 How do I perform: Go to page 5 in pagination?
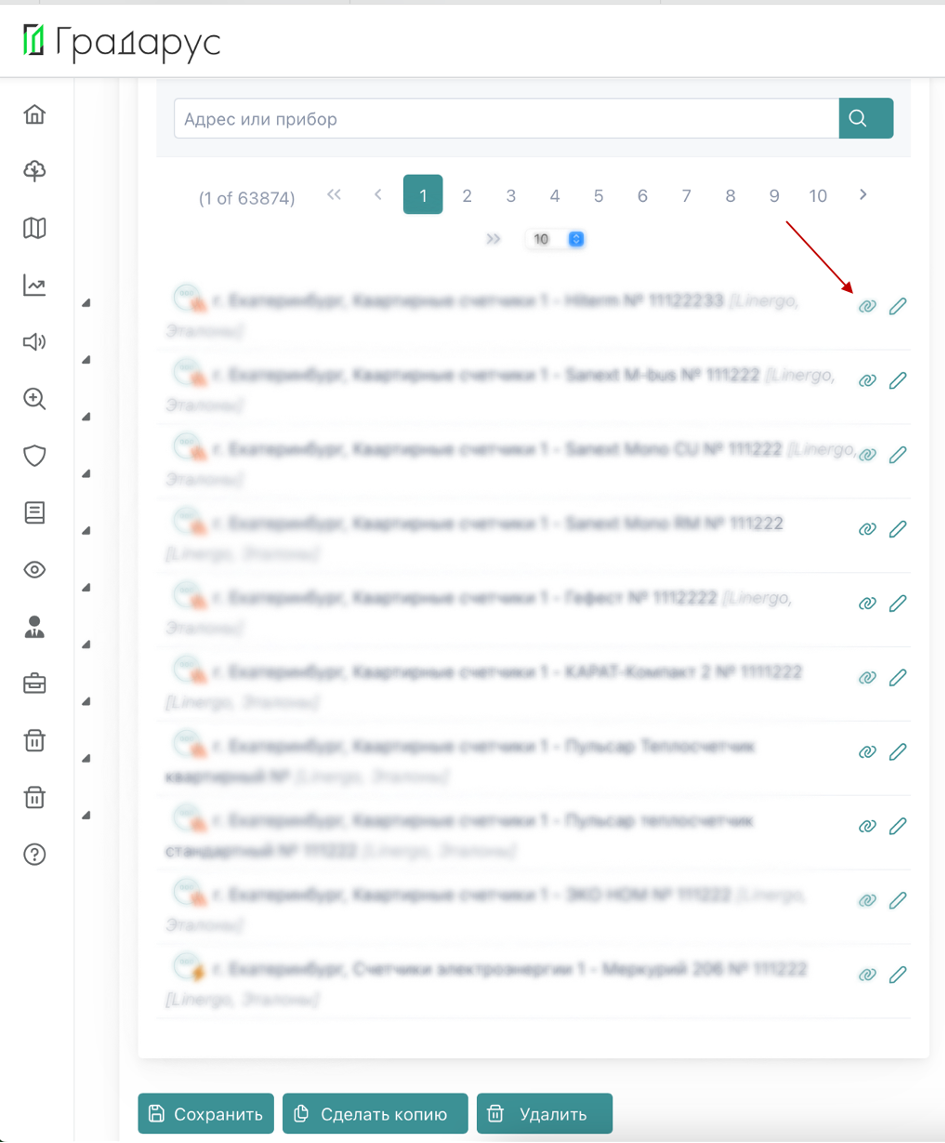(x=598, y=196)
